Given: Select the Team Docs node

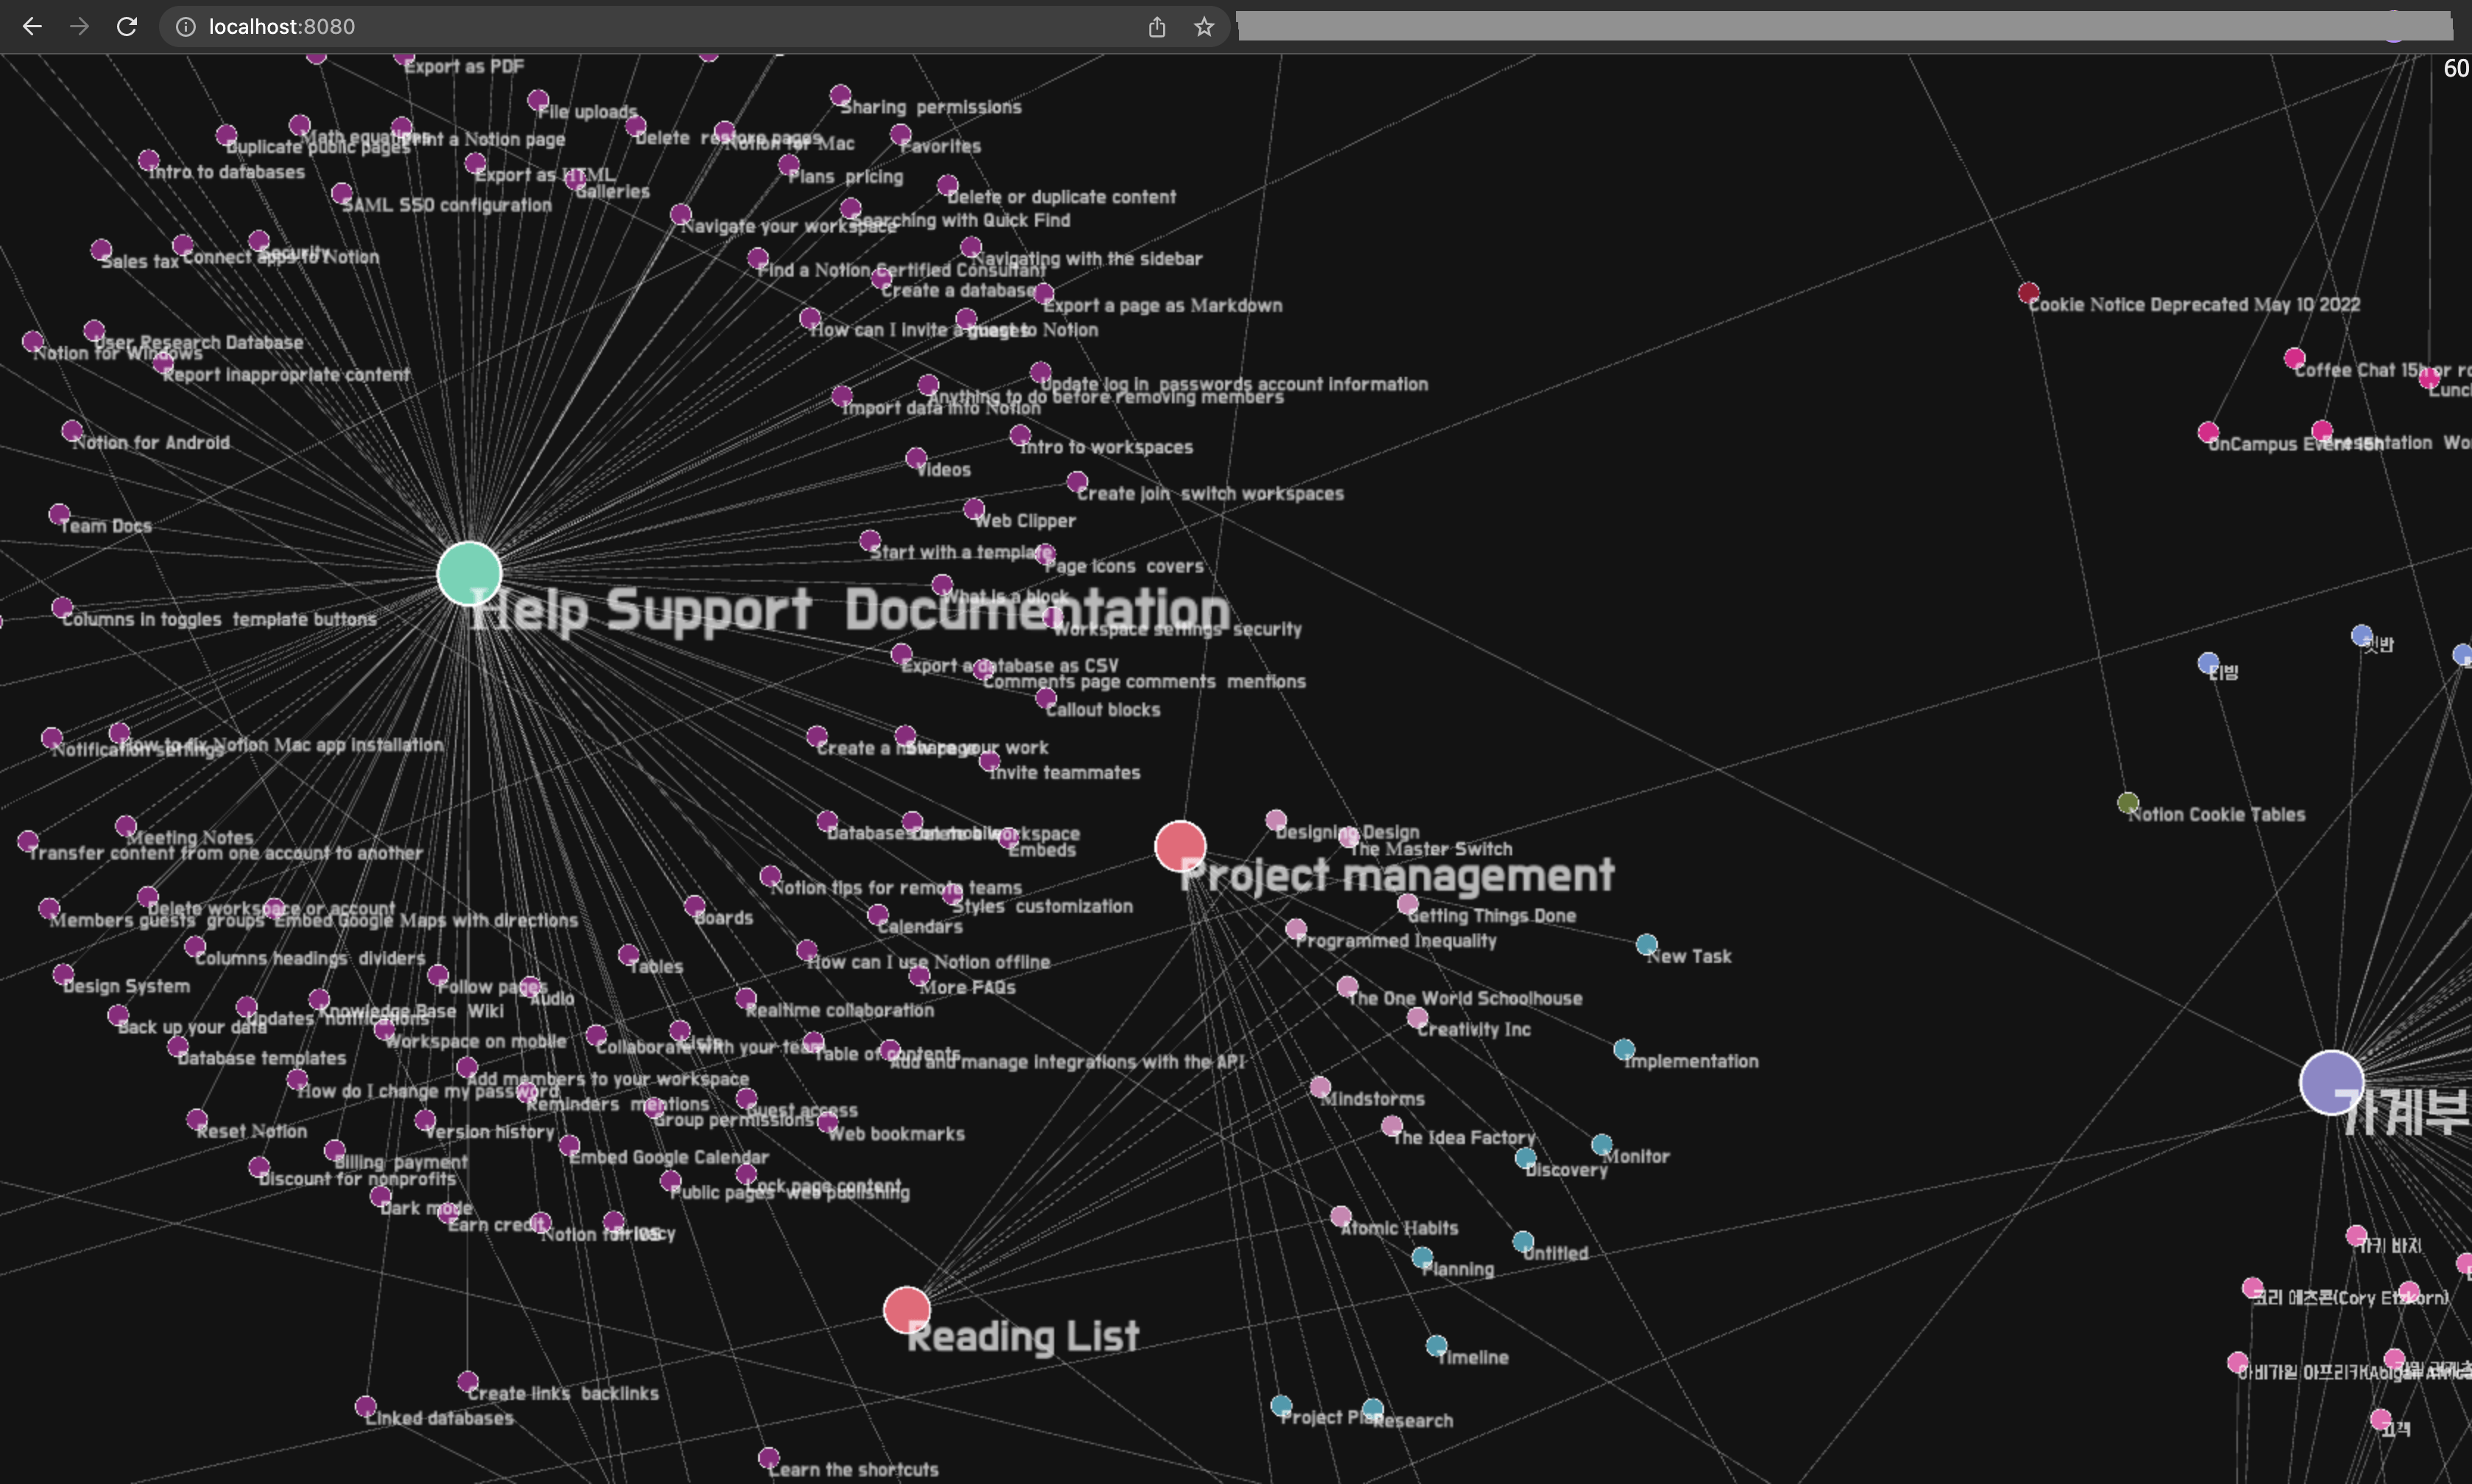Looking at the screenshot, I should pos(59,515).
